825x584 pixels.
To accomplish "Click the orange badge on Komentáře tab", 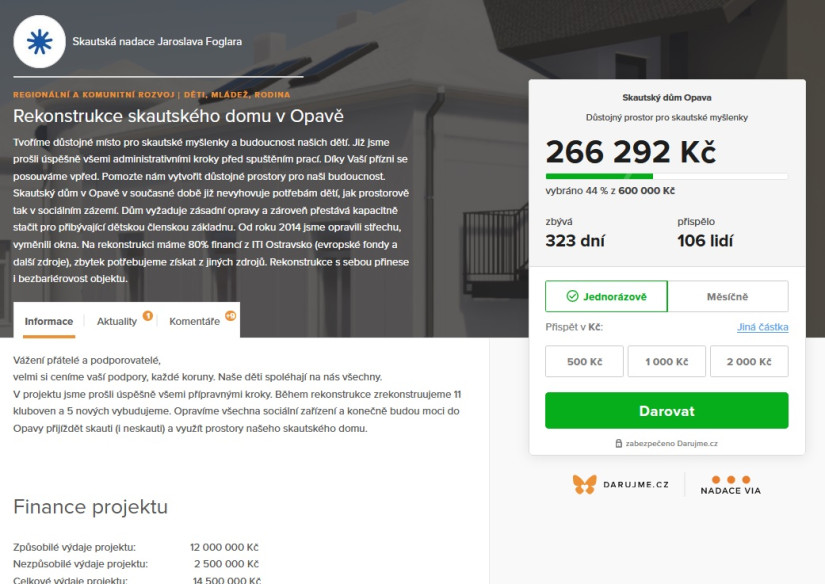I will click(x=230, y=316).
